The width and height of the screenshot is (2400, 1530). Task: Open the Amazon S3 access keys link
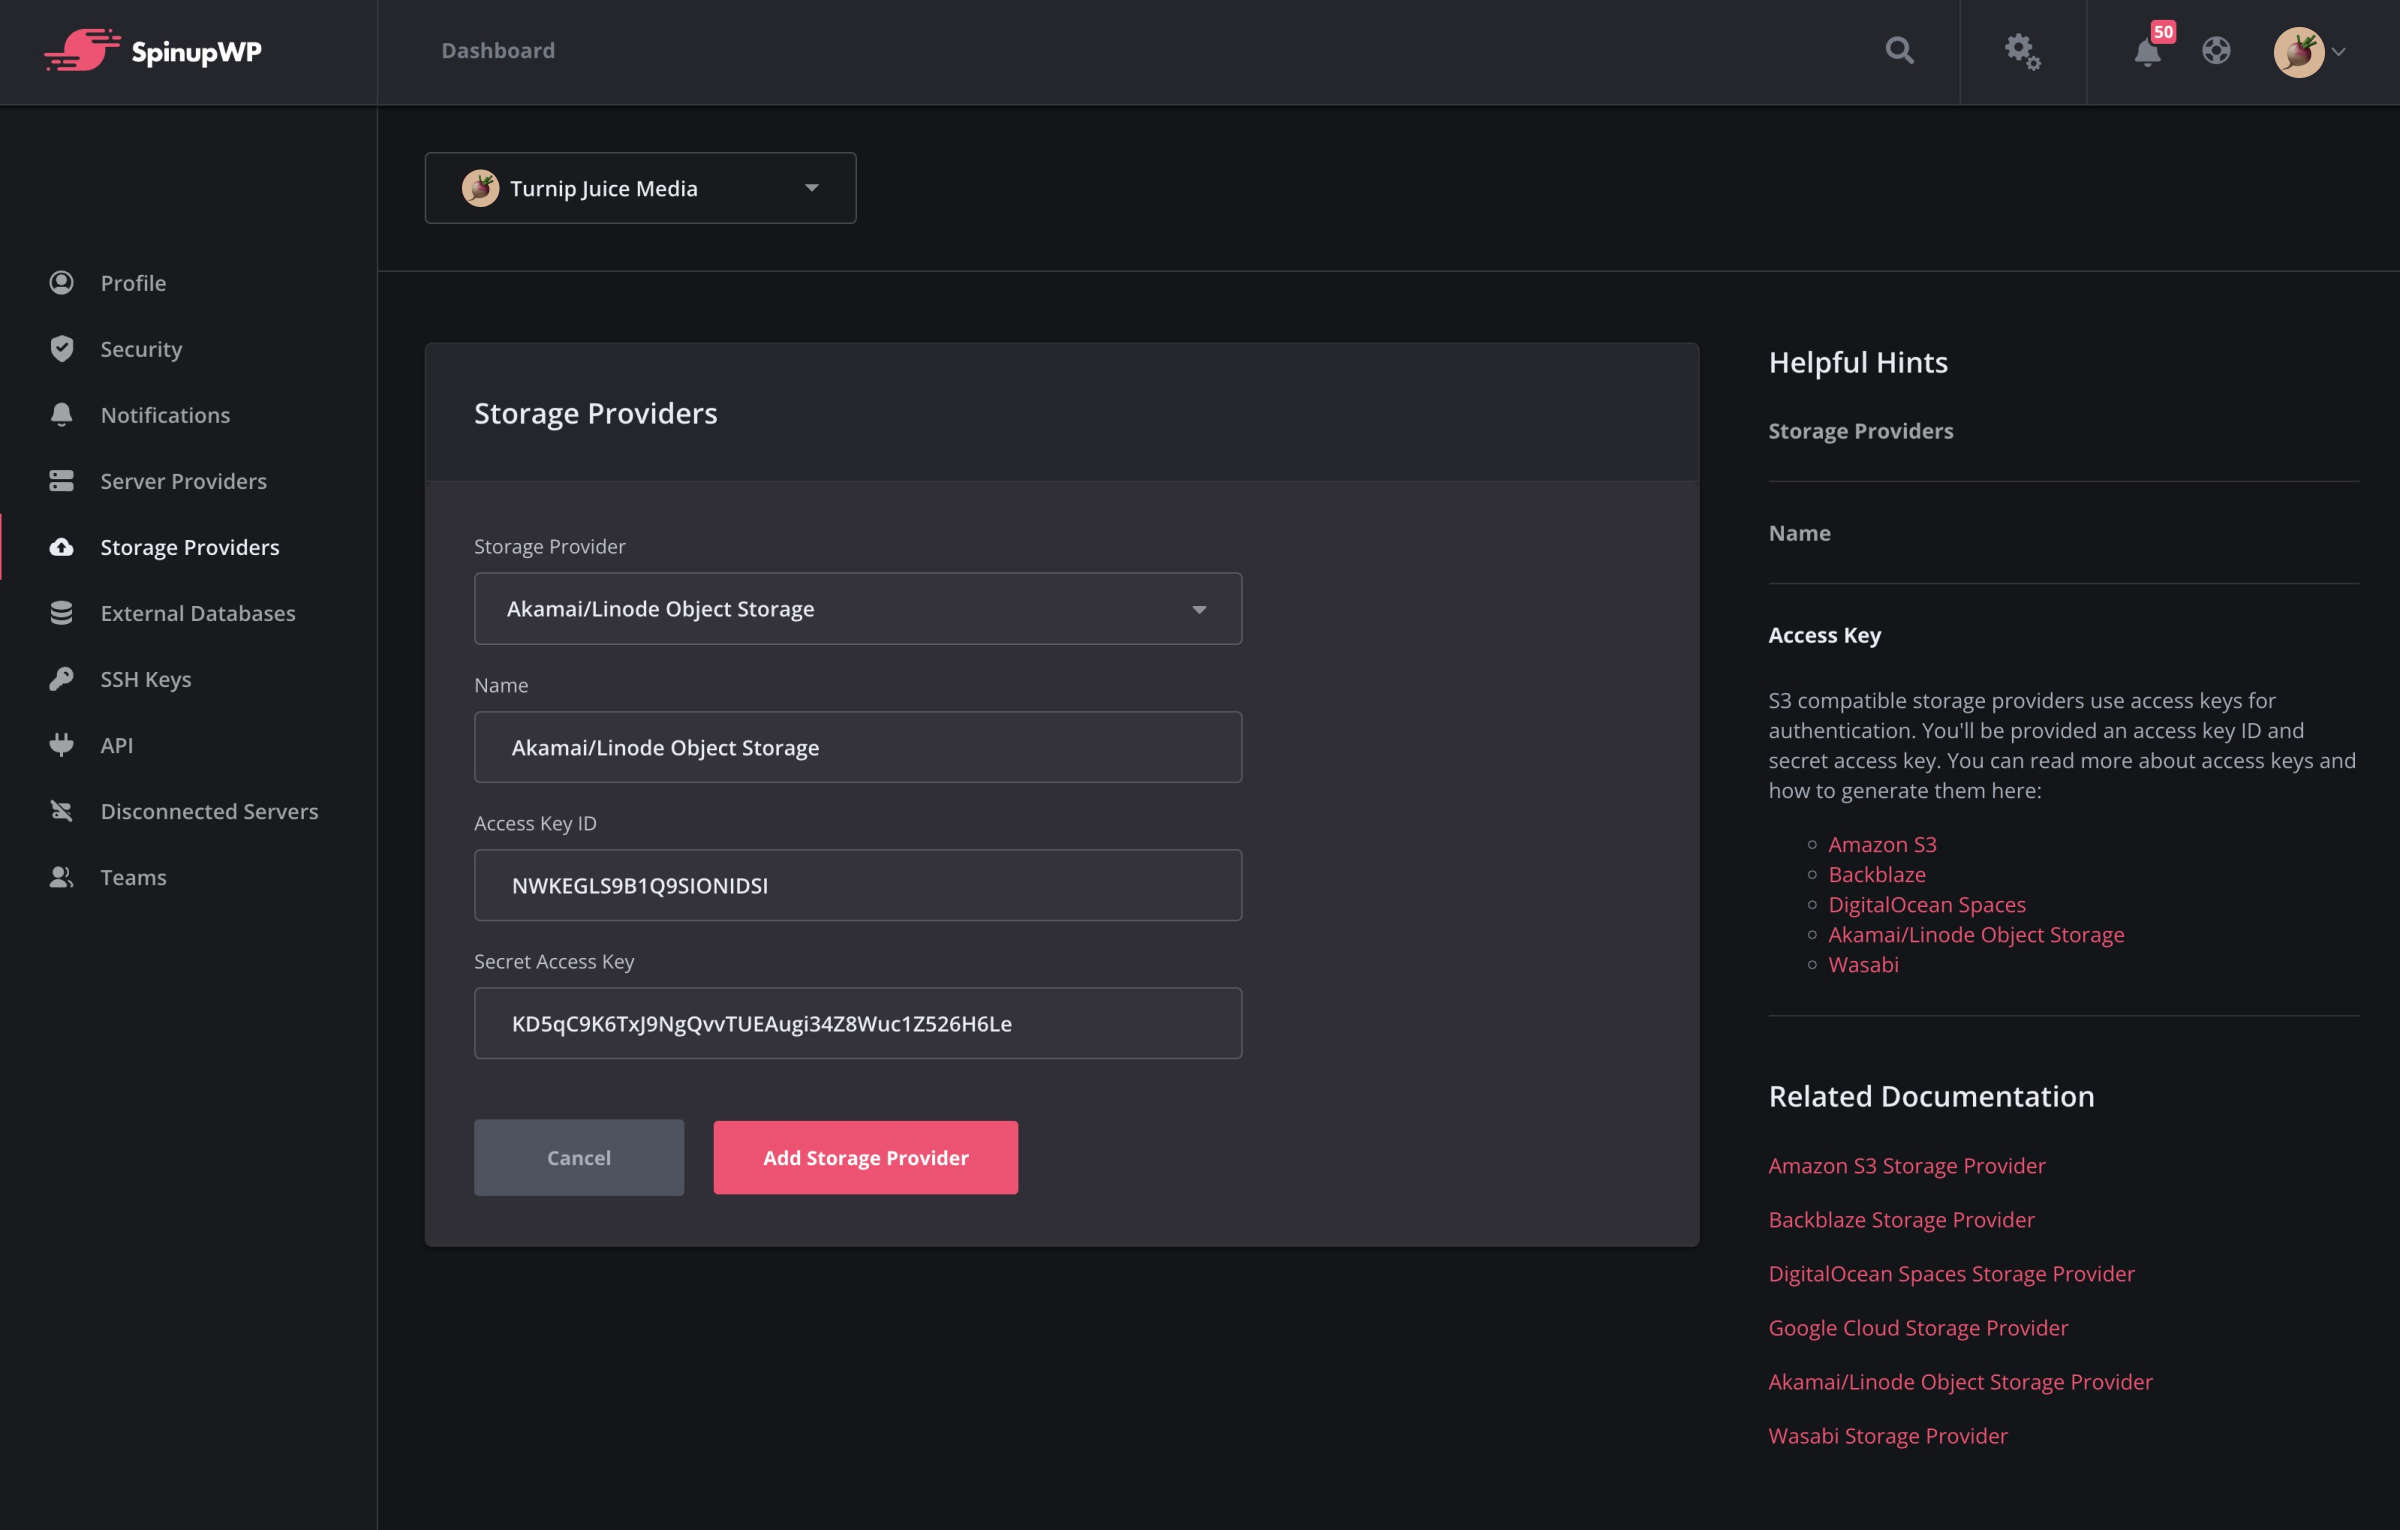tap(1882, 844)
